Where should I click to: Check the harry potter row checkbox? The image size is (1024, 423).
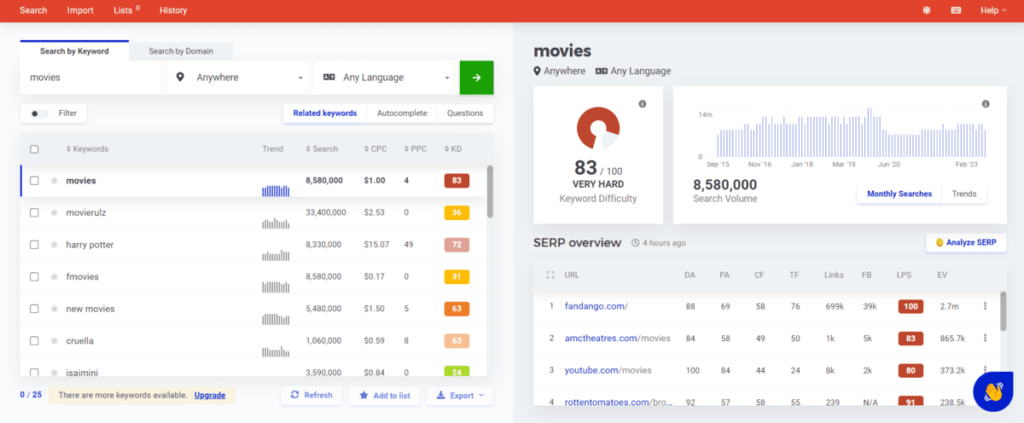(x=35, y=245)
